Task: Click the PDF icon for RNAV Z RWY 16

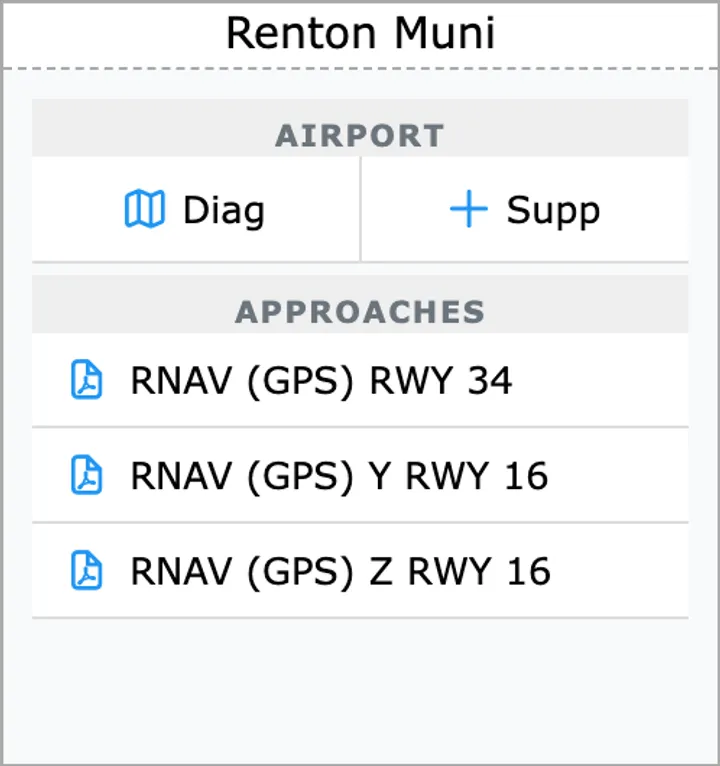Action: pyautogui.click(x=87, y=571)
